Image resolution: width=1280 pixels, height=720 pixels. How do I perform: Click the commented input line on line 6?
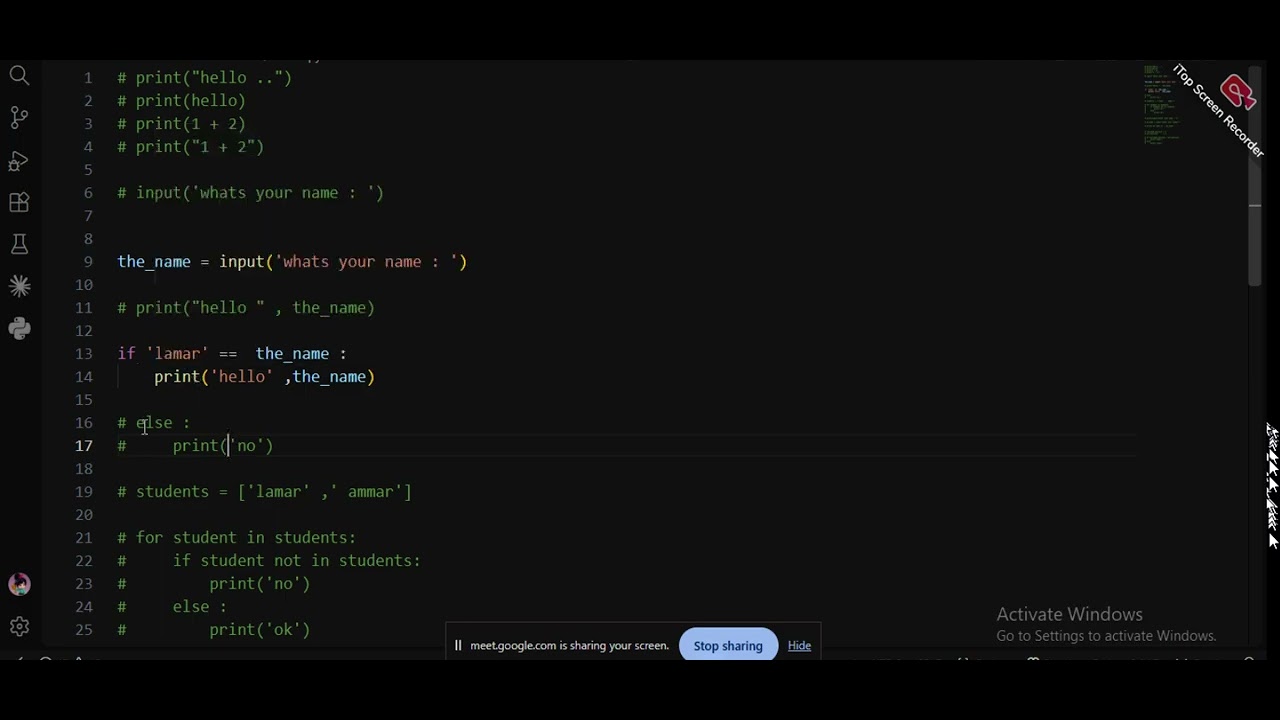pyautogui.click(x=250, y=192)
